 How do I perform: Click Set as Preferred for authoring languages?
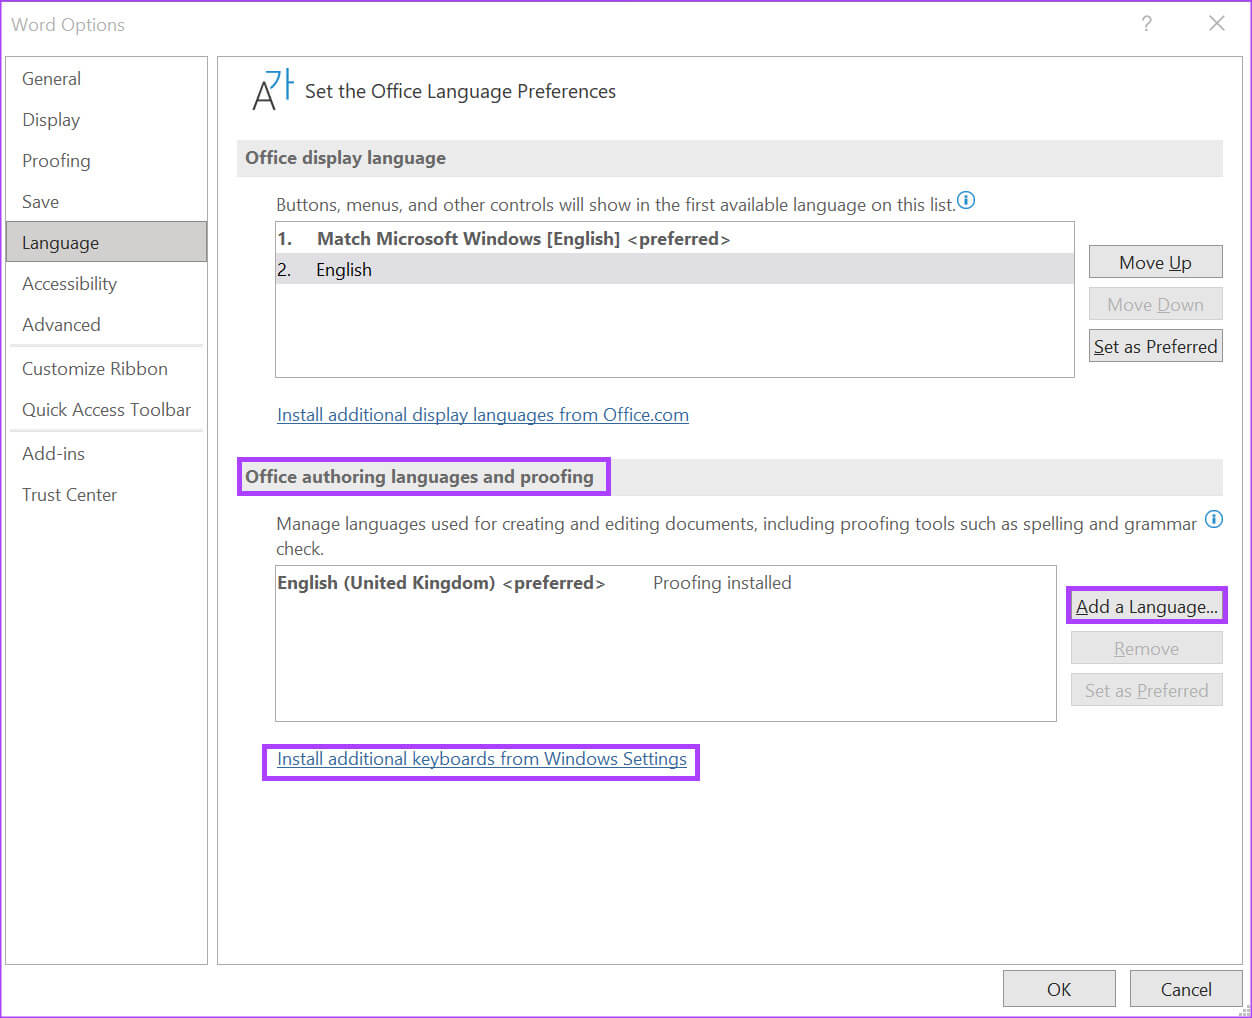[1147, 690]
